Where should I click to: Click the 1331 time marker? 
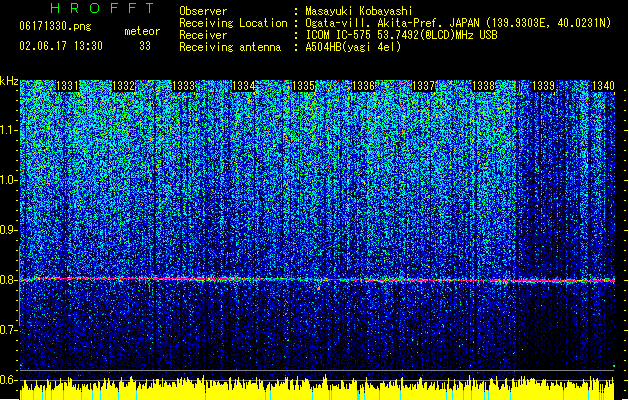pos(67,86)
